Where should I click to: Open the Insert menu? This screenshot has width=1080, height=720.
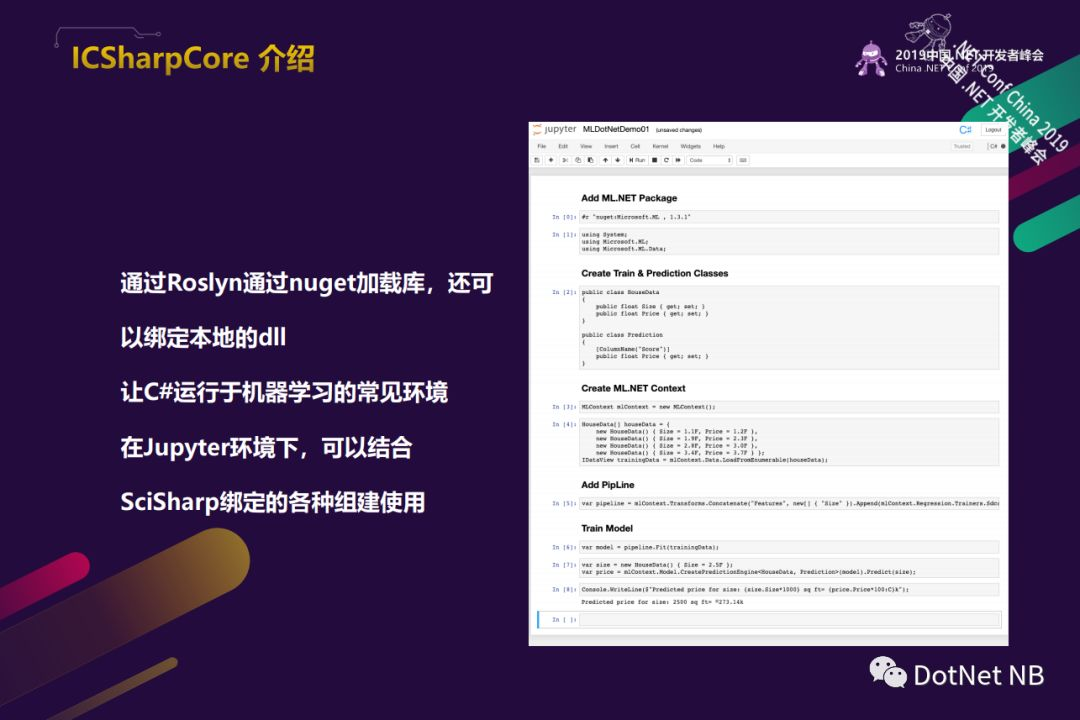point(612,146)
